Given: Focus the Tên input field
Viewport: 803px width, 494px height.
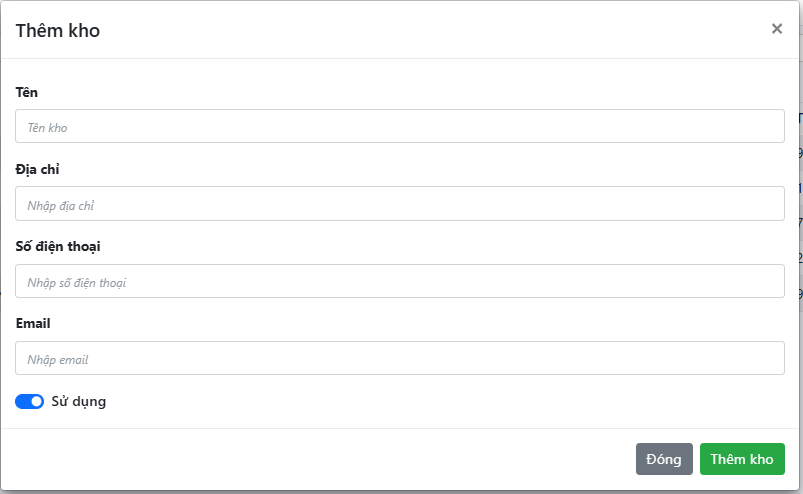Looking at the screenshot, I should 400,126.
